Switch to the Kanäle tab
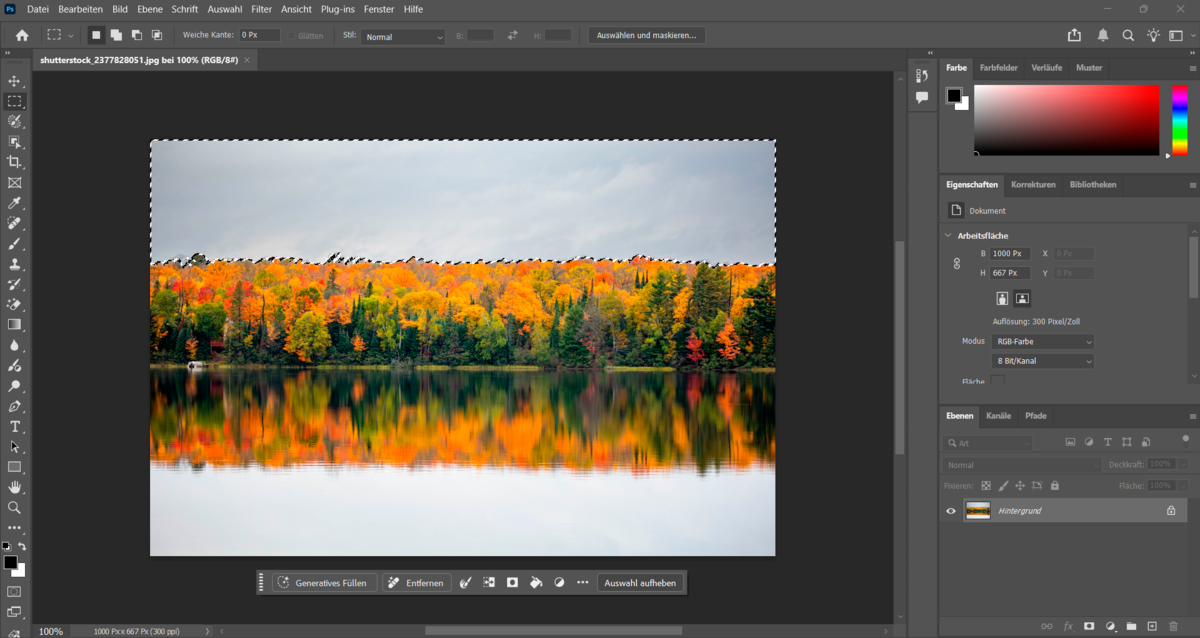The height and width of the screenshot is (638, 1200). [x=998, y=415]
